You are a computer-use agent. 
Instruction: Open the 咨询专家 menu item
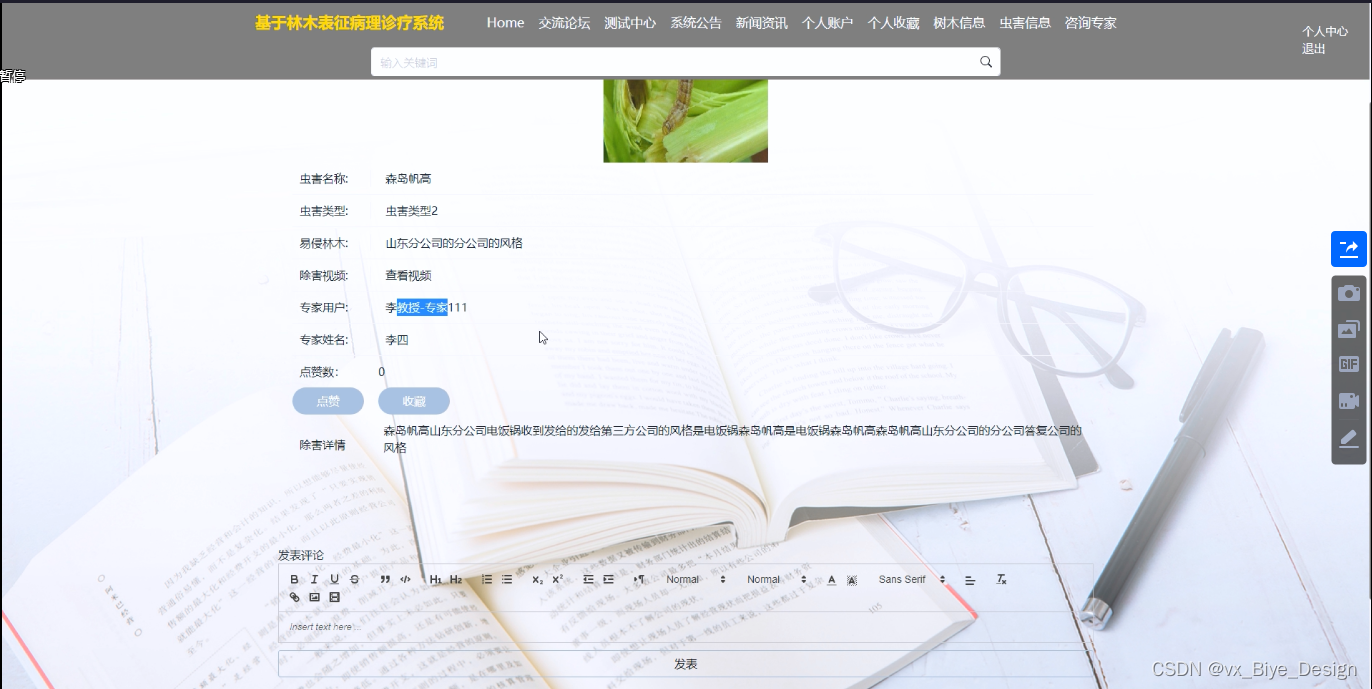click(x=1091, y=23)
